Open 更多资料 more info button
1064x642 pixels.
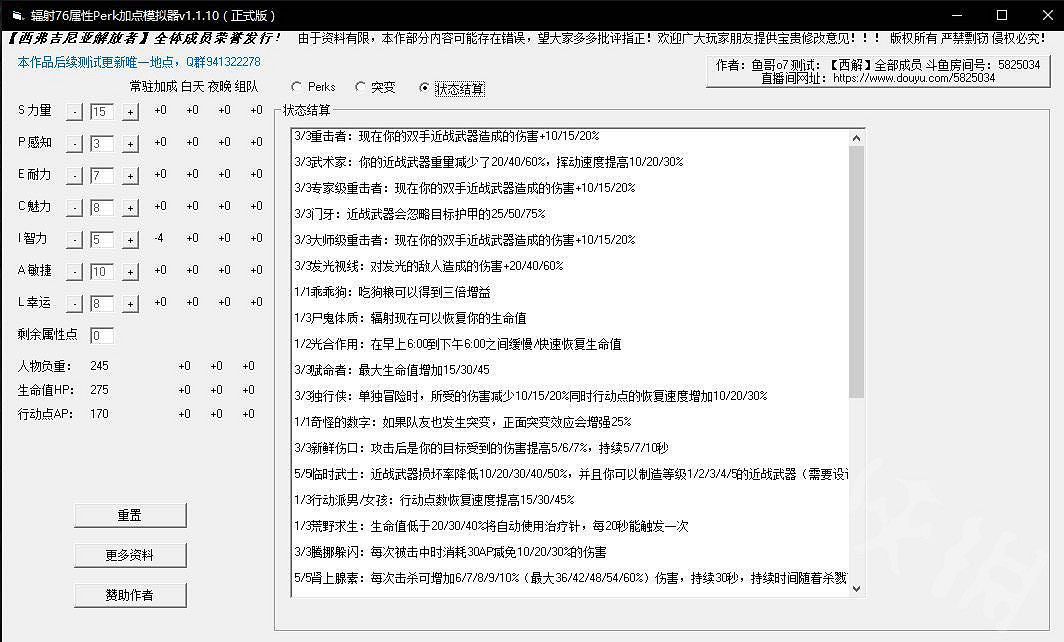130,555
